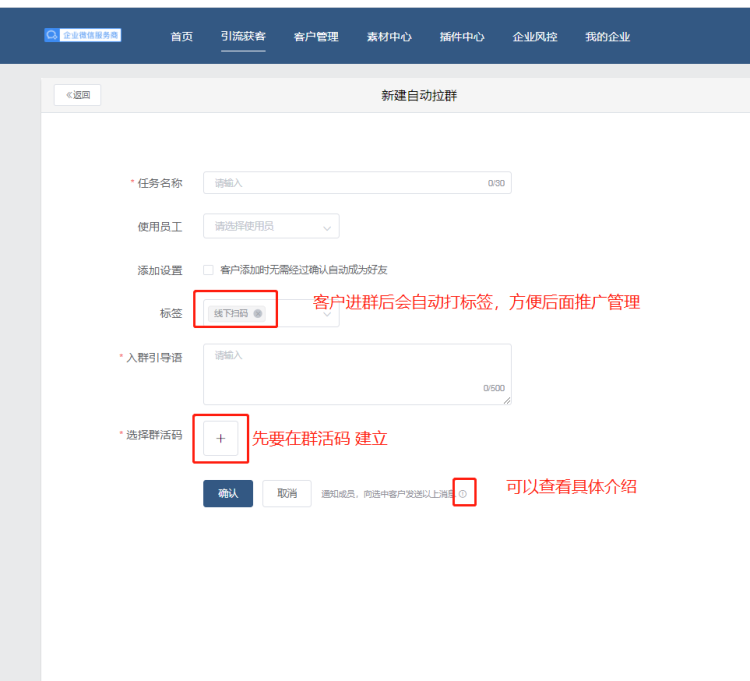Click the plus icon to add 群活码
The image size is (750, 681).
[x=221, y=438]
